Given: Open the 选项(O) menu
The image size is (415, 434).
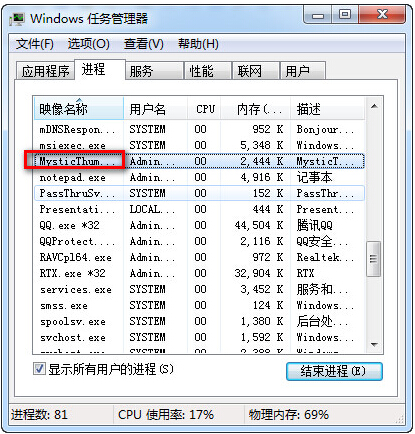Looking at the screenshot, I should tap(89, 44).
